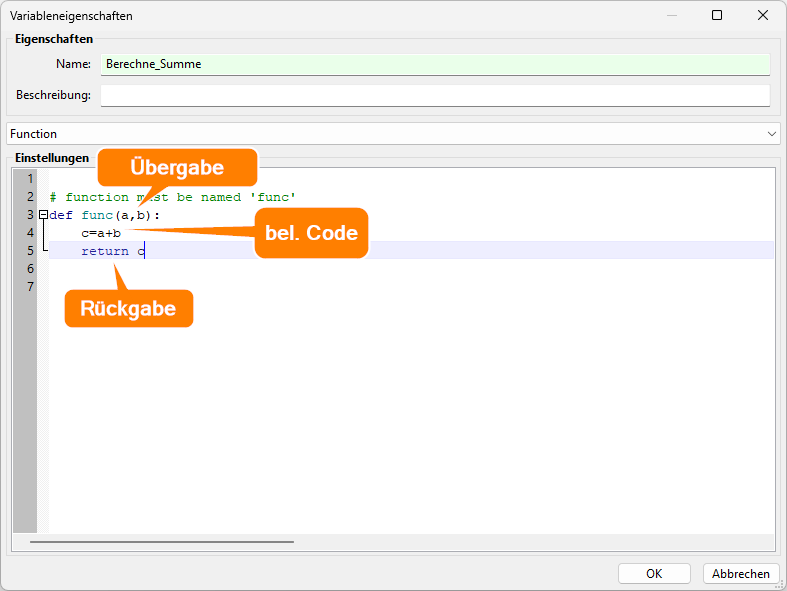Maximize the Variableneigenschaften window
This screenshot has width=787, height=591.
pyautogui.click(x=717, y=15)
